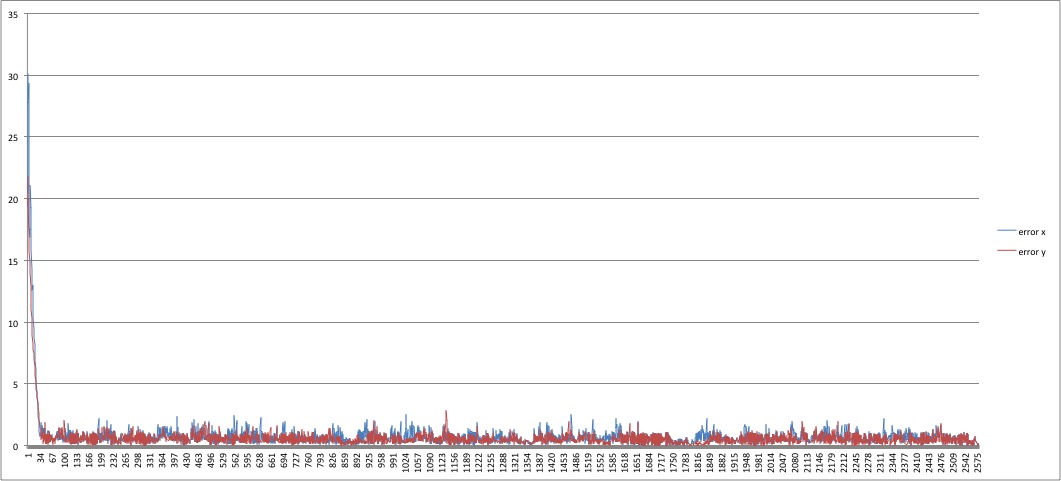Click the y-axis value 30
This screenshot has height=481, width=1061.
point(14,75)
